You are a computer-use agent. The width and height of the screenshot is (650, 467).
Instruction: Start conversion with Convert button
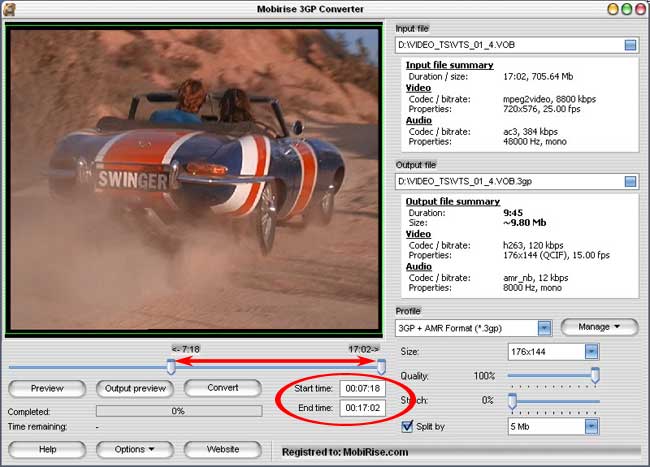click(223, 388)
